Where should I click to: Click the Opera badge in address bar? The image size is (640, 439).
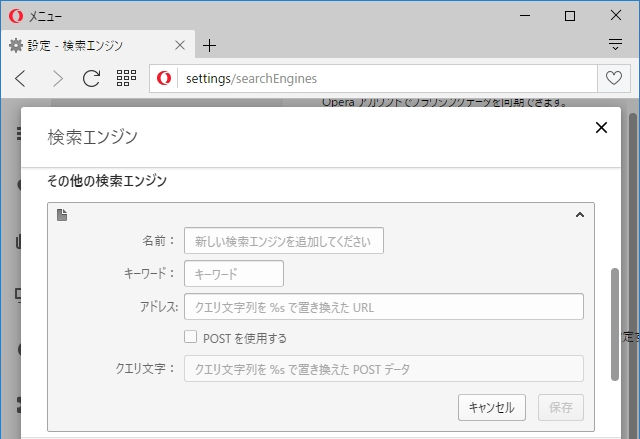(164, 78)
